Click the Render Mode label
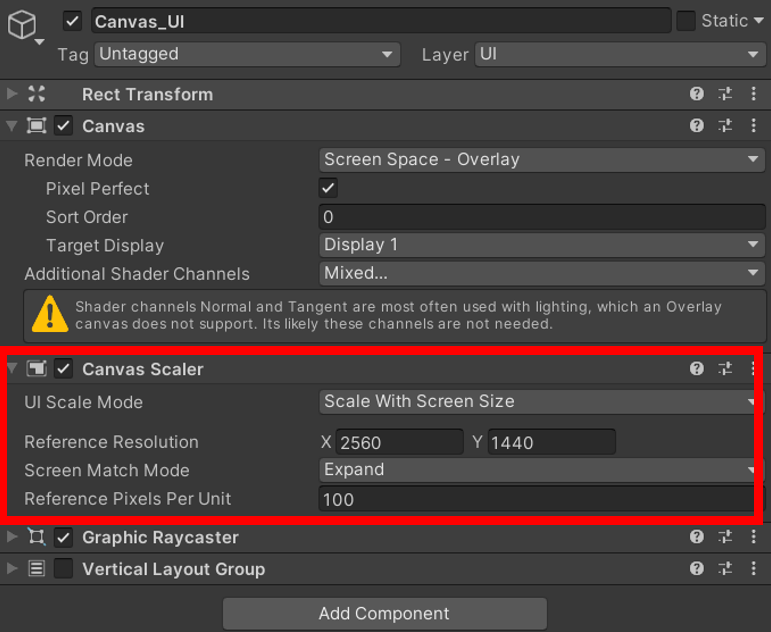The height and width of the screenshot is (632, 771). click(x=79, y=160)
